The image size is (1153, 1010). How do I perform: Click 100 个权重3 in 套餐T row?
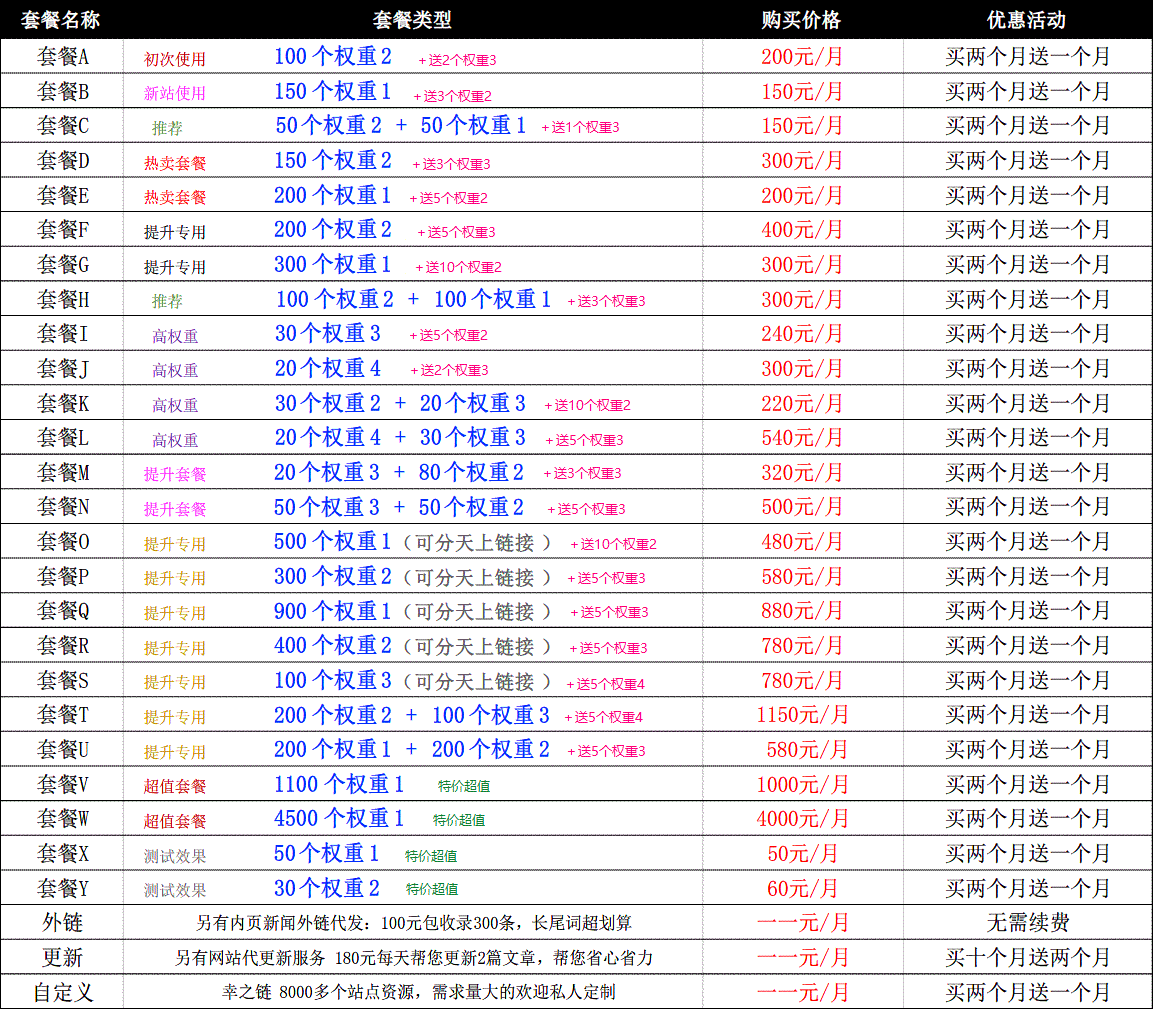pos(490,715)
